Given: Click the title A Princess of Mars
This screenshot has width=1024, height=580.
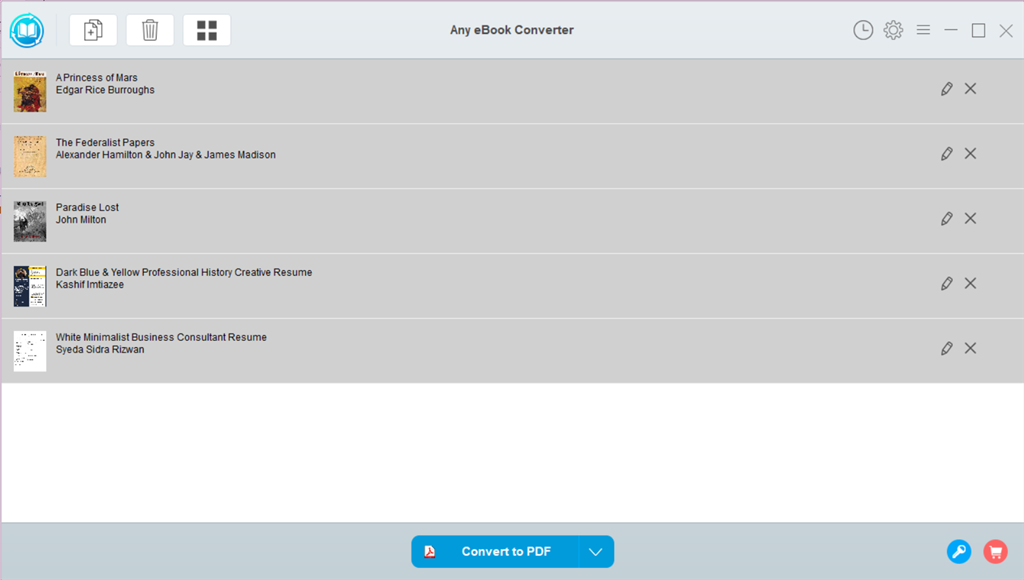Looking at the screenshot, I should click(97, 78).
